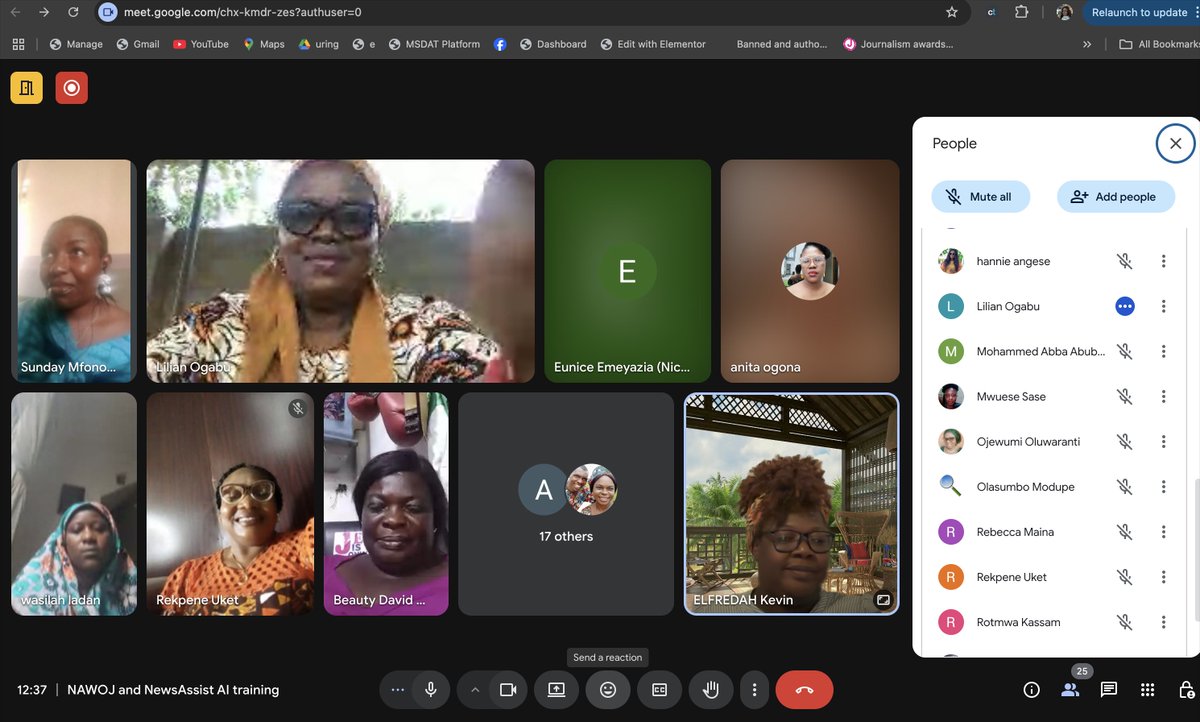Click the red Leave call button
The image size is (1200, 722).
point(804,690)
